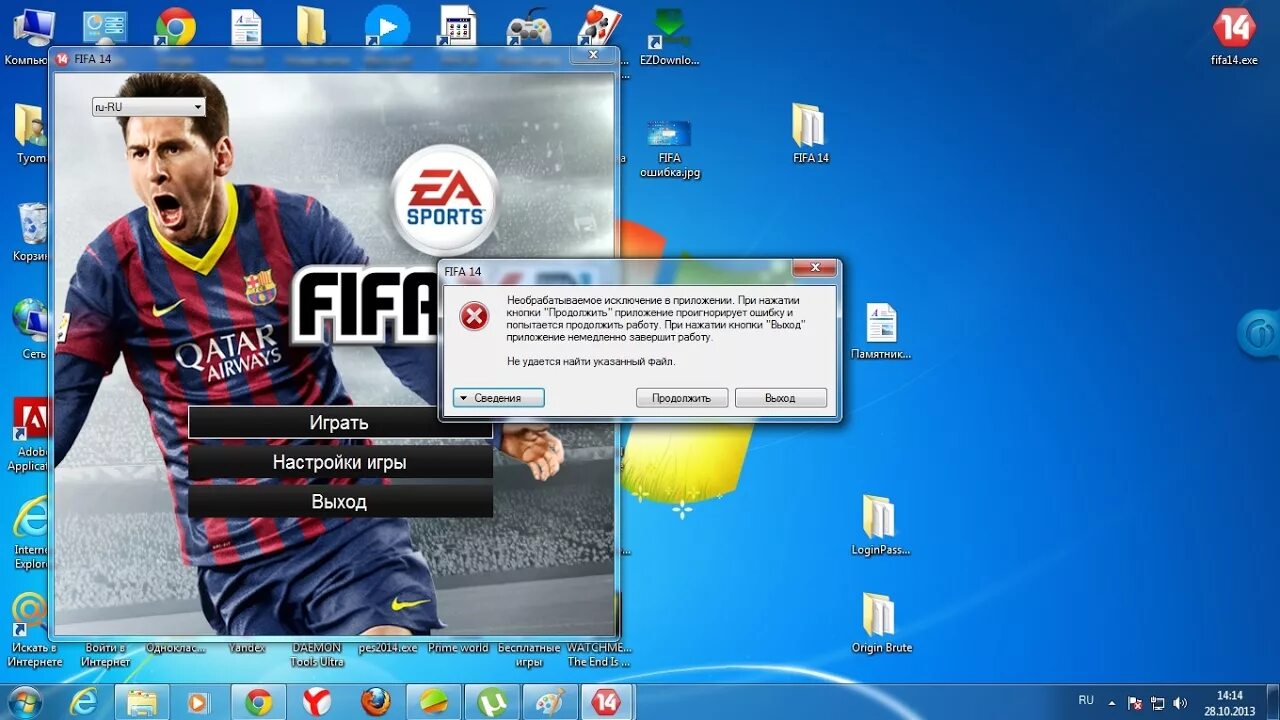Select the Войти в Интернет shortcut label
This screenshot has width=1280, height=720.
(105, 655)
